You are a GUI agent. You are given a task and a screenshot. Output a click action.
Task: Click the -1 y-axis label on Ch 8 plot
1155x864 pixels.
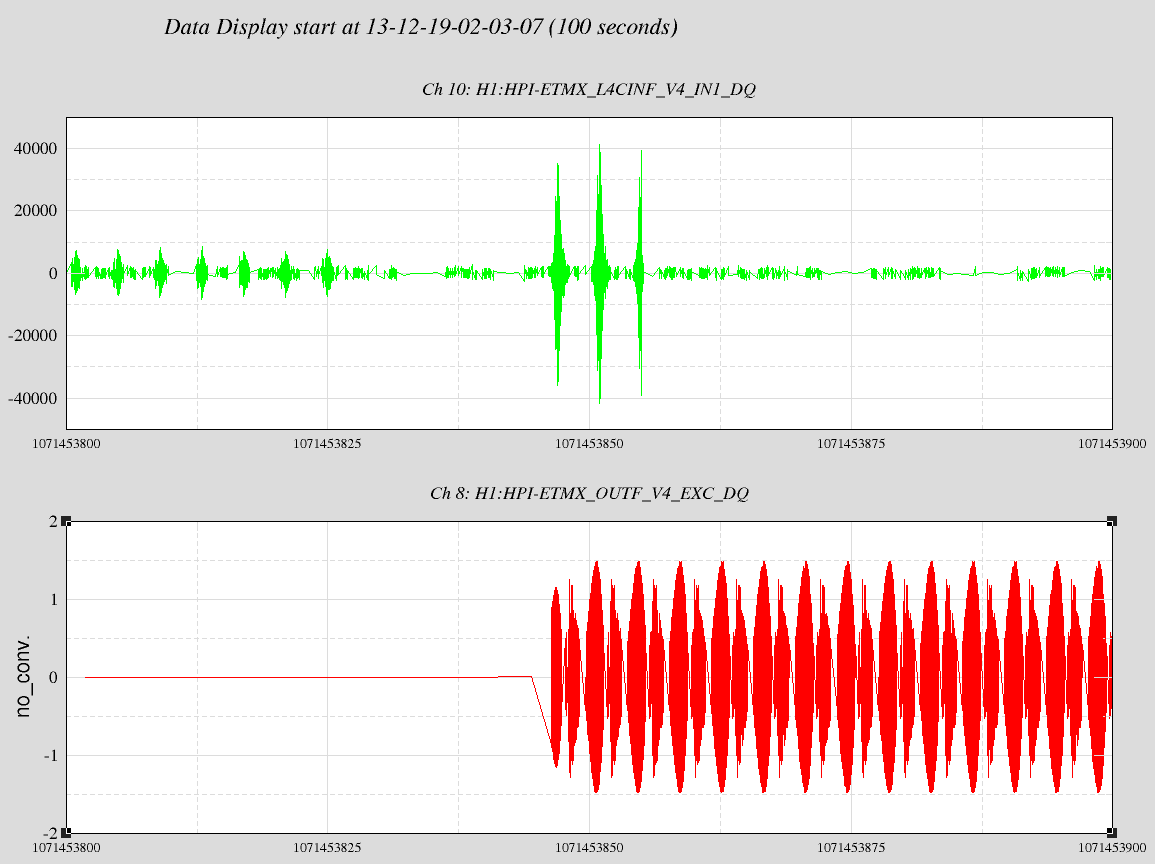coord(50,756)
